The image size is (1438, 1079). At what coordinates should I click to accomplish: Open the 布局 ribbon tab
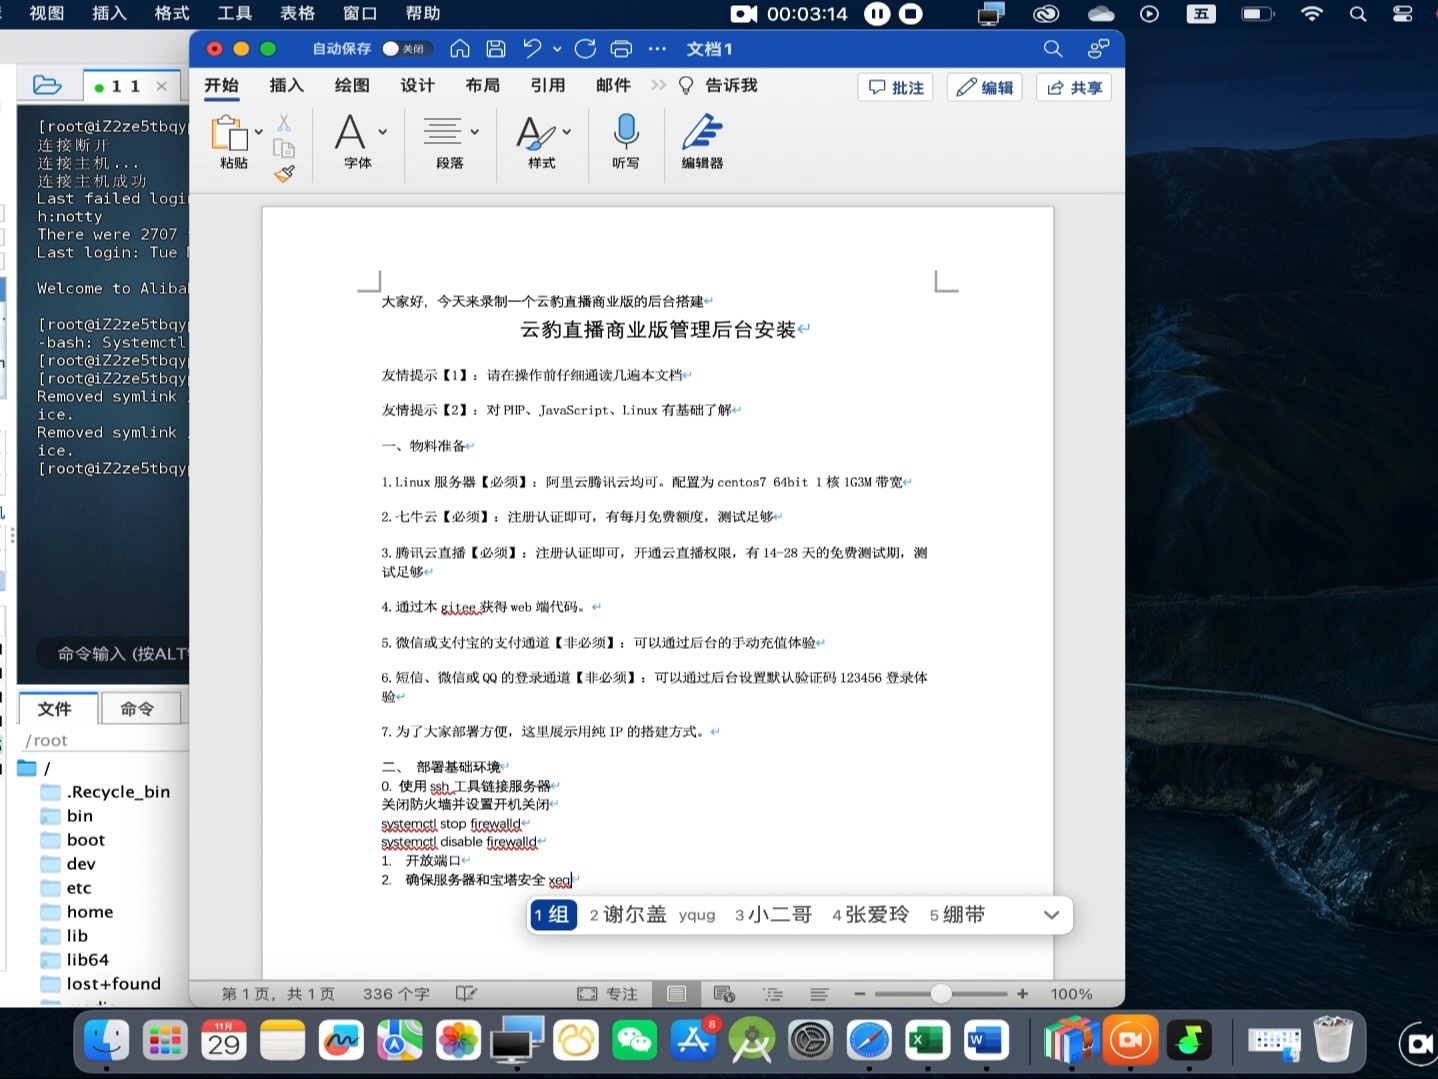pos(482,85)
